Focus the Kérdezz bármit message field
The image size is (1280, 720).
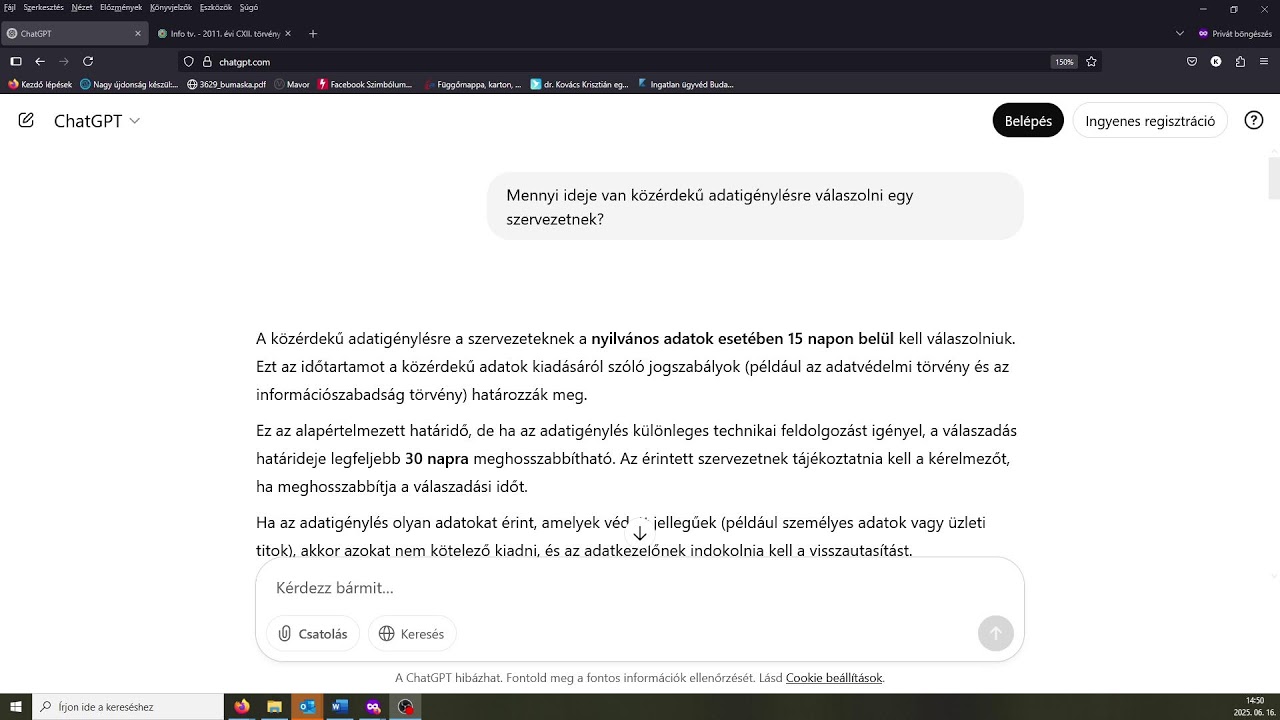[x=640, y=588]
